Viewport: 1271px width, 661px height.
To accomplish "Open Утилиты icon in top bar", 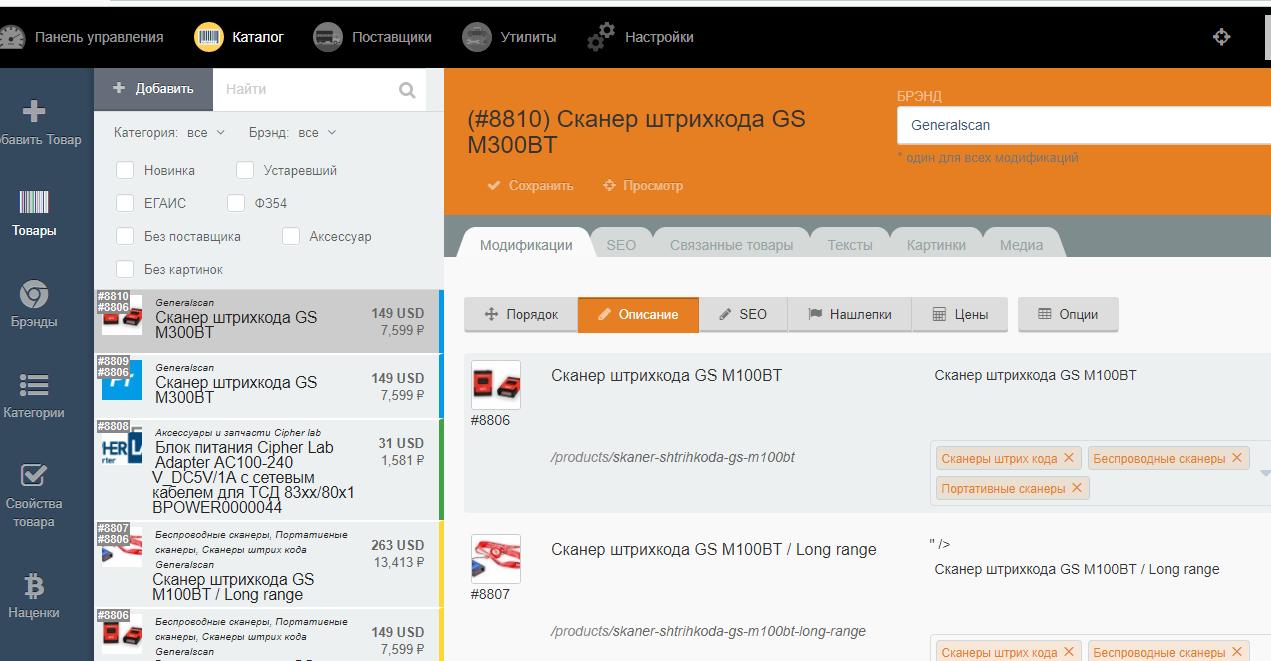I will (x=477, y=37).
